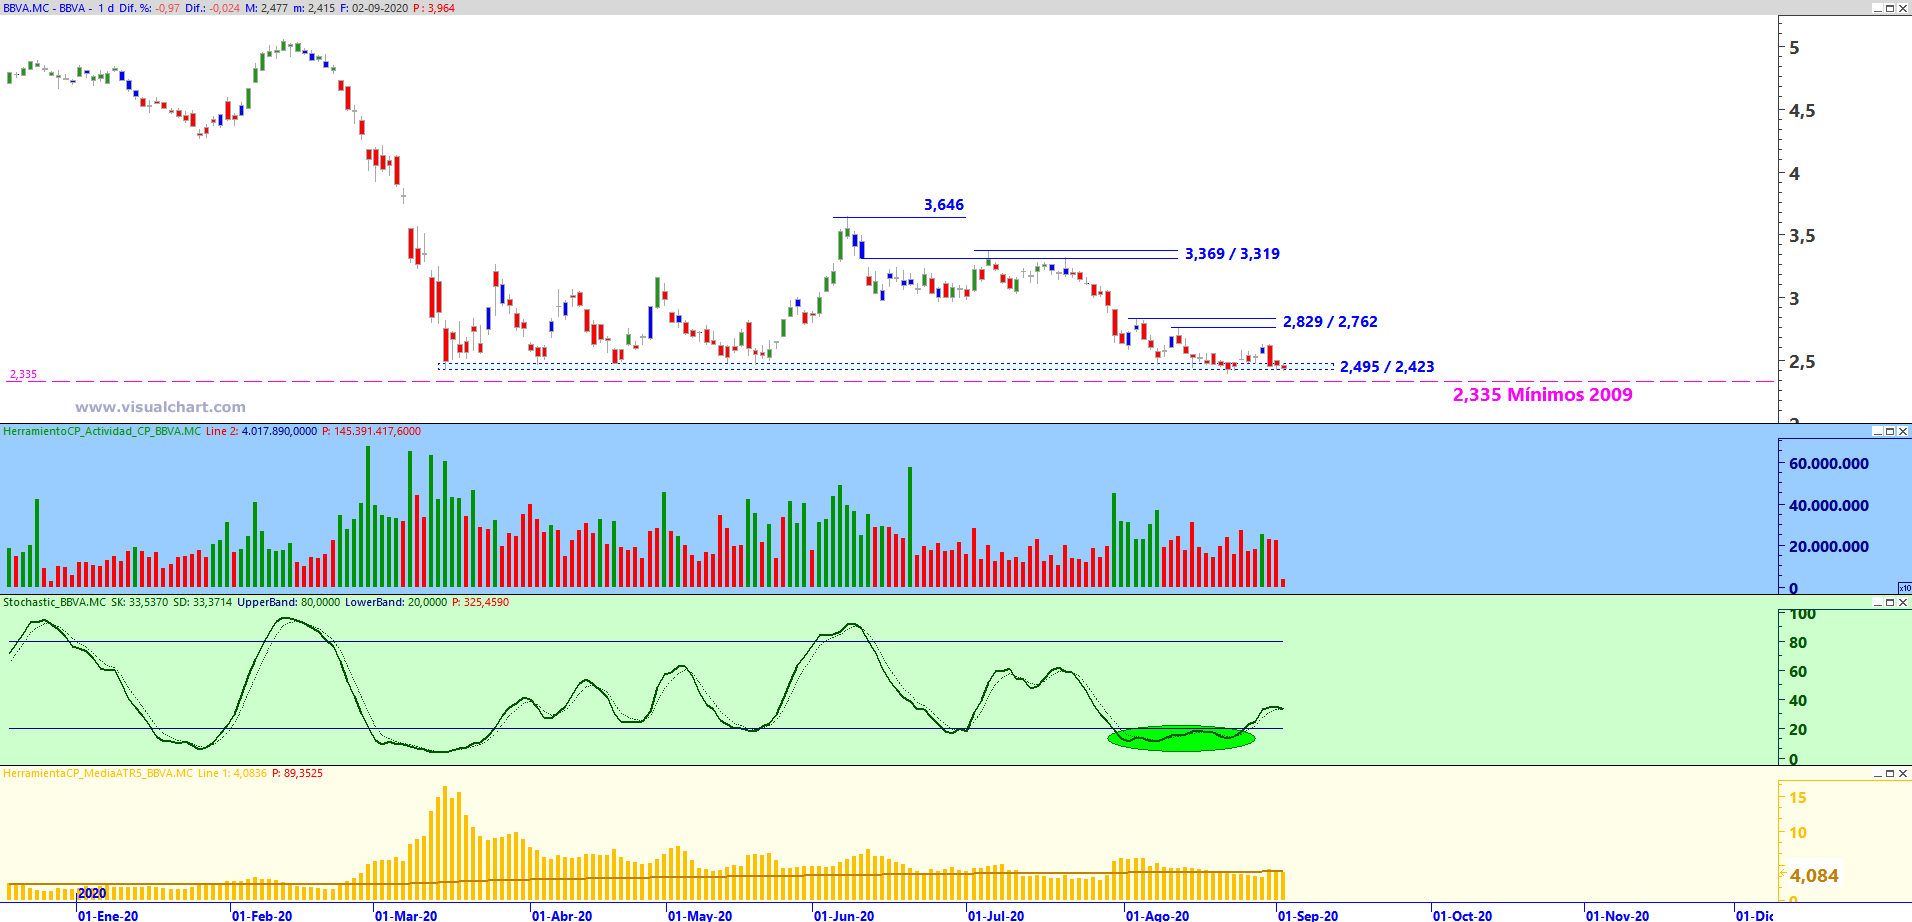
Task: Select the 3,369 / 3,319 level label
Action: pyautogui.click(x=1232, y=254)
